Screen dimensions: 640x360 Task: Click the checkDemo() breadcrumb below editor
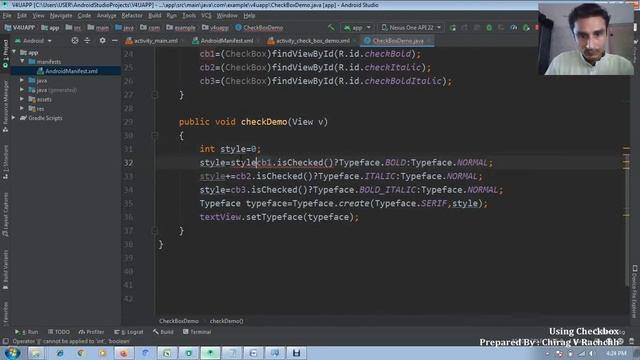point(227,321)
